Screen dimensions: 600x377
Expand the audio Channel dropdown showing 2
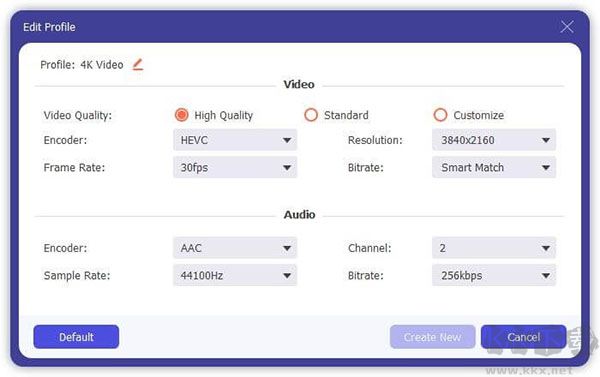pos(494,248)
